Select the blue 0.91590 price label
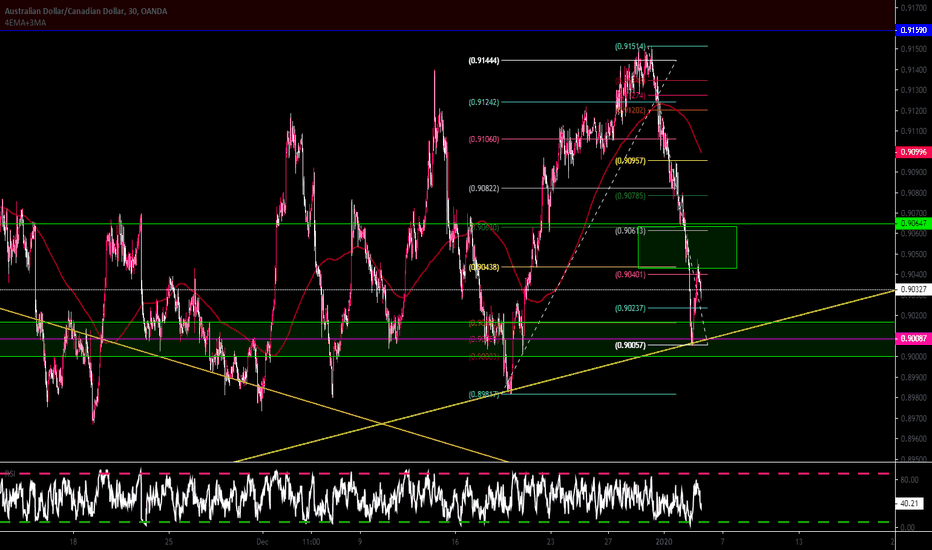 click(912, 30)
